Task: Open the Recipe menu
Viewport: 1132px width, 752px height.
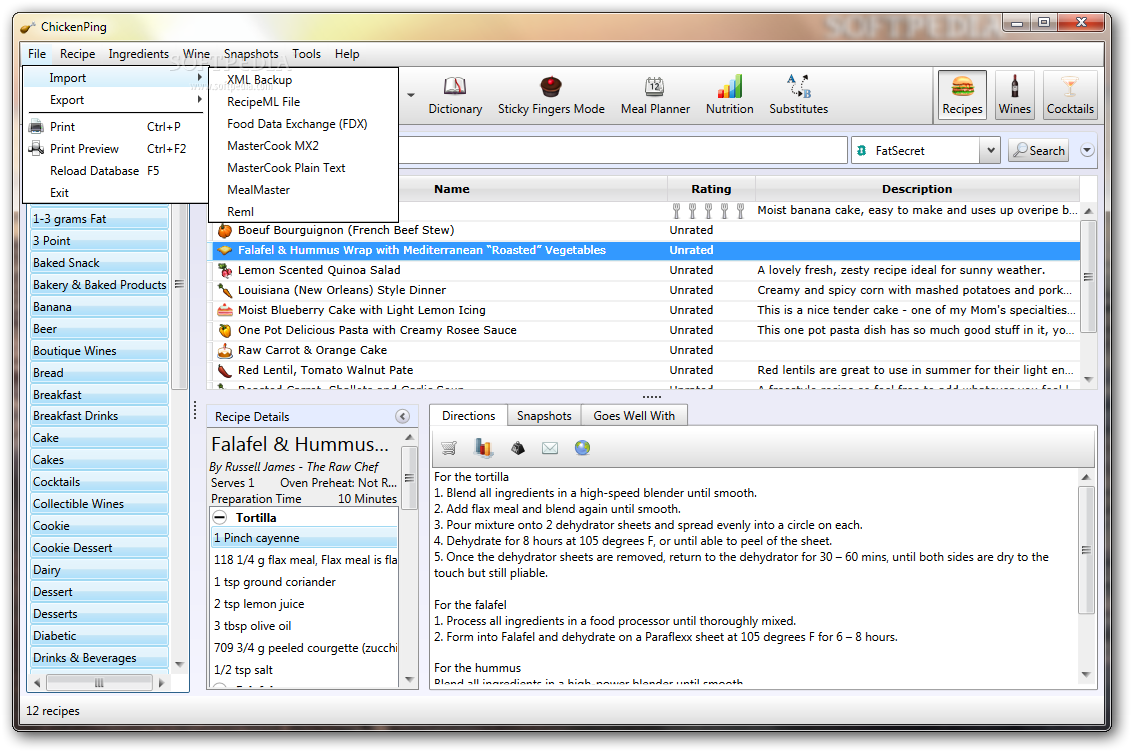Action: tap(77, 53)
